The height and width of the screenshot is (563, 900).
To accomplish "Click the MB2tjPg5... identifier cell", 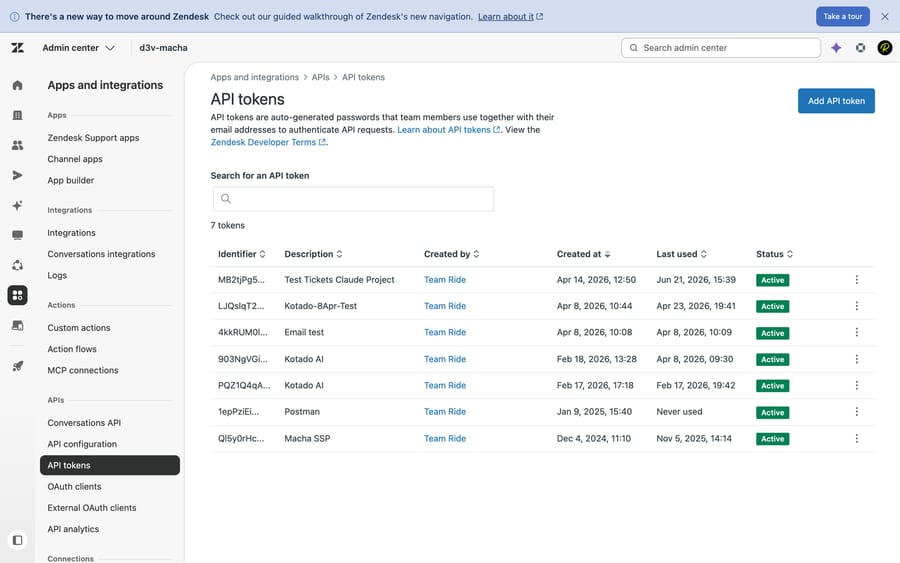I will pos(241,279).
